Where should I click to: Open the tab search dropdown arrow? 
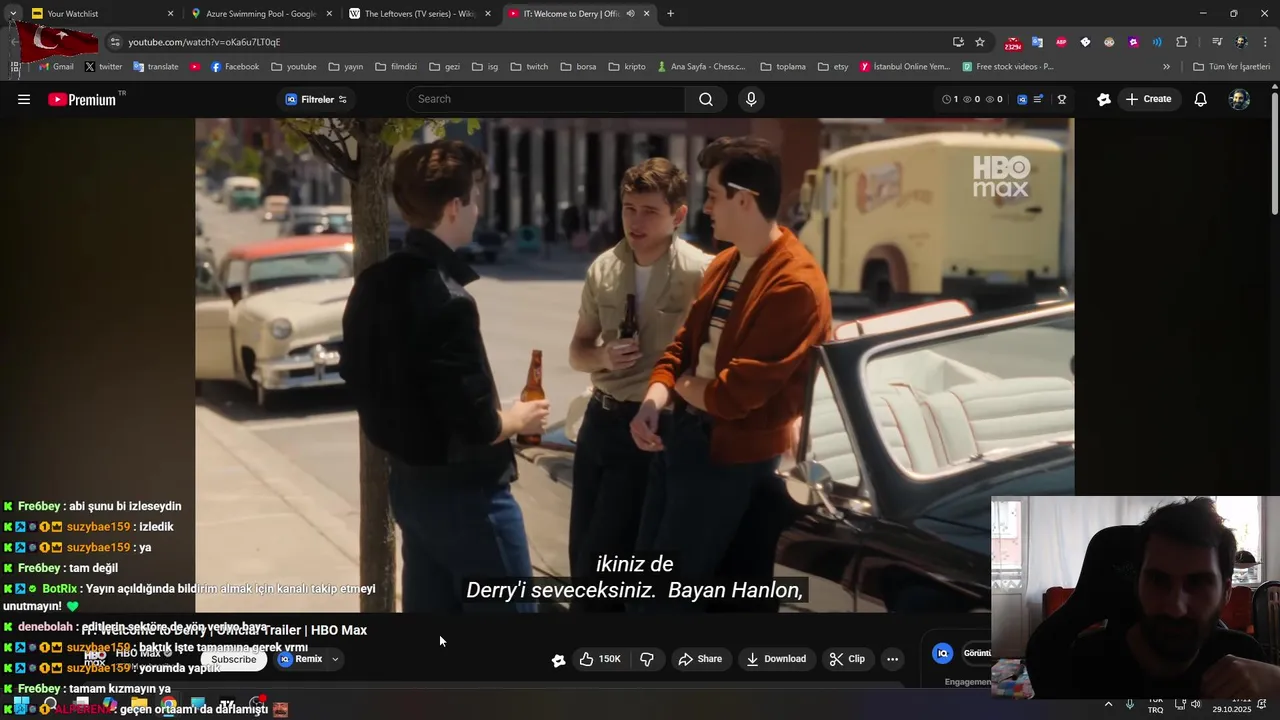pyautogui.click(x=12, y=14)
